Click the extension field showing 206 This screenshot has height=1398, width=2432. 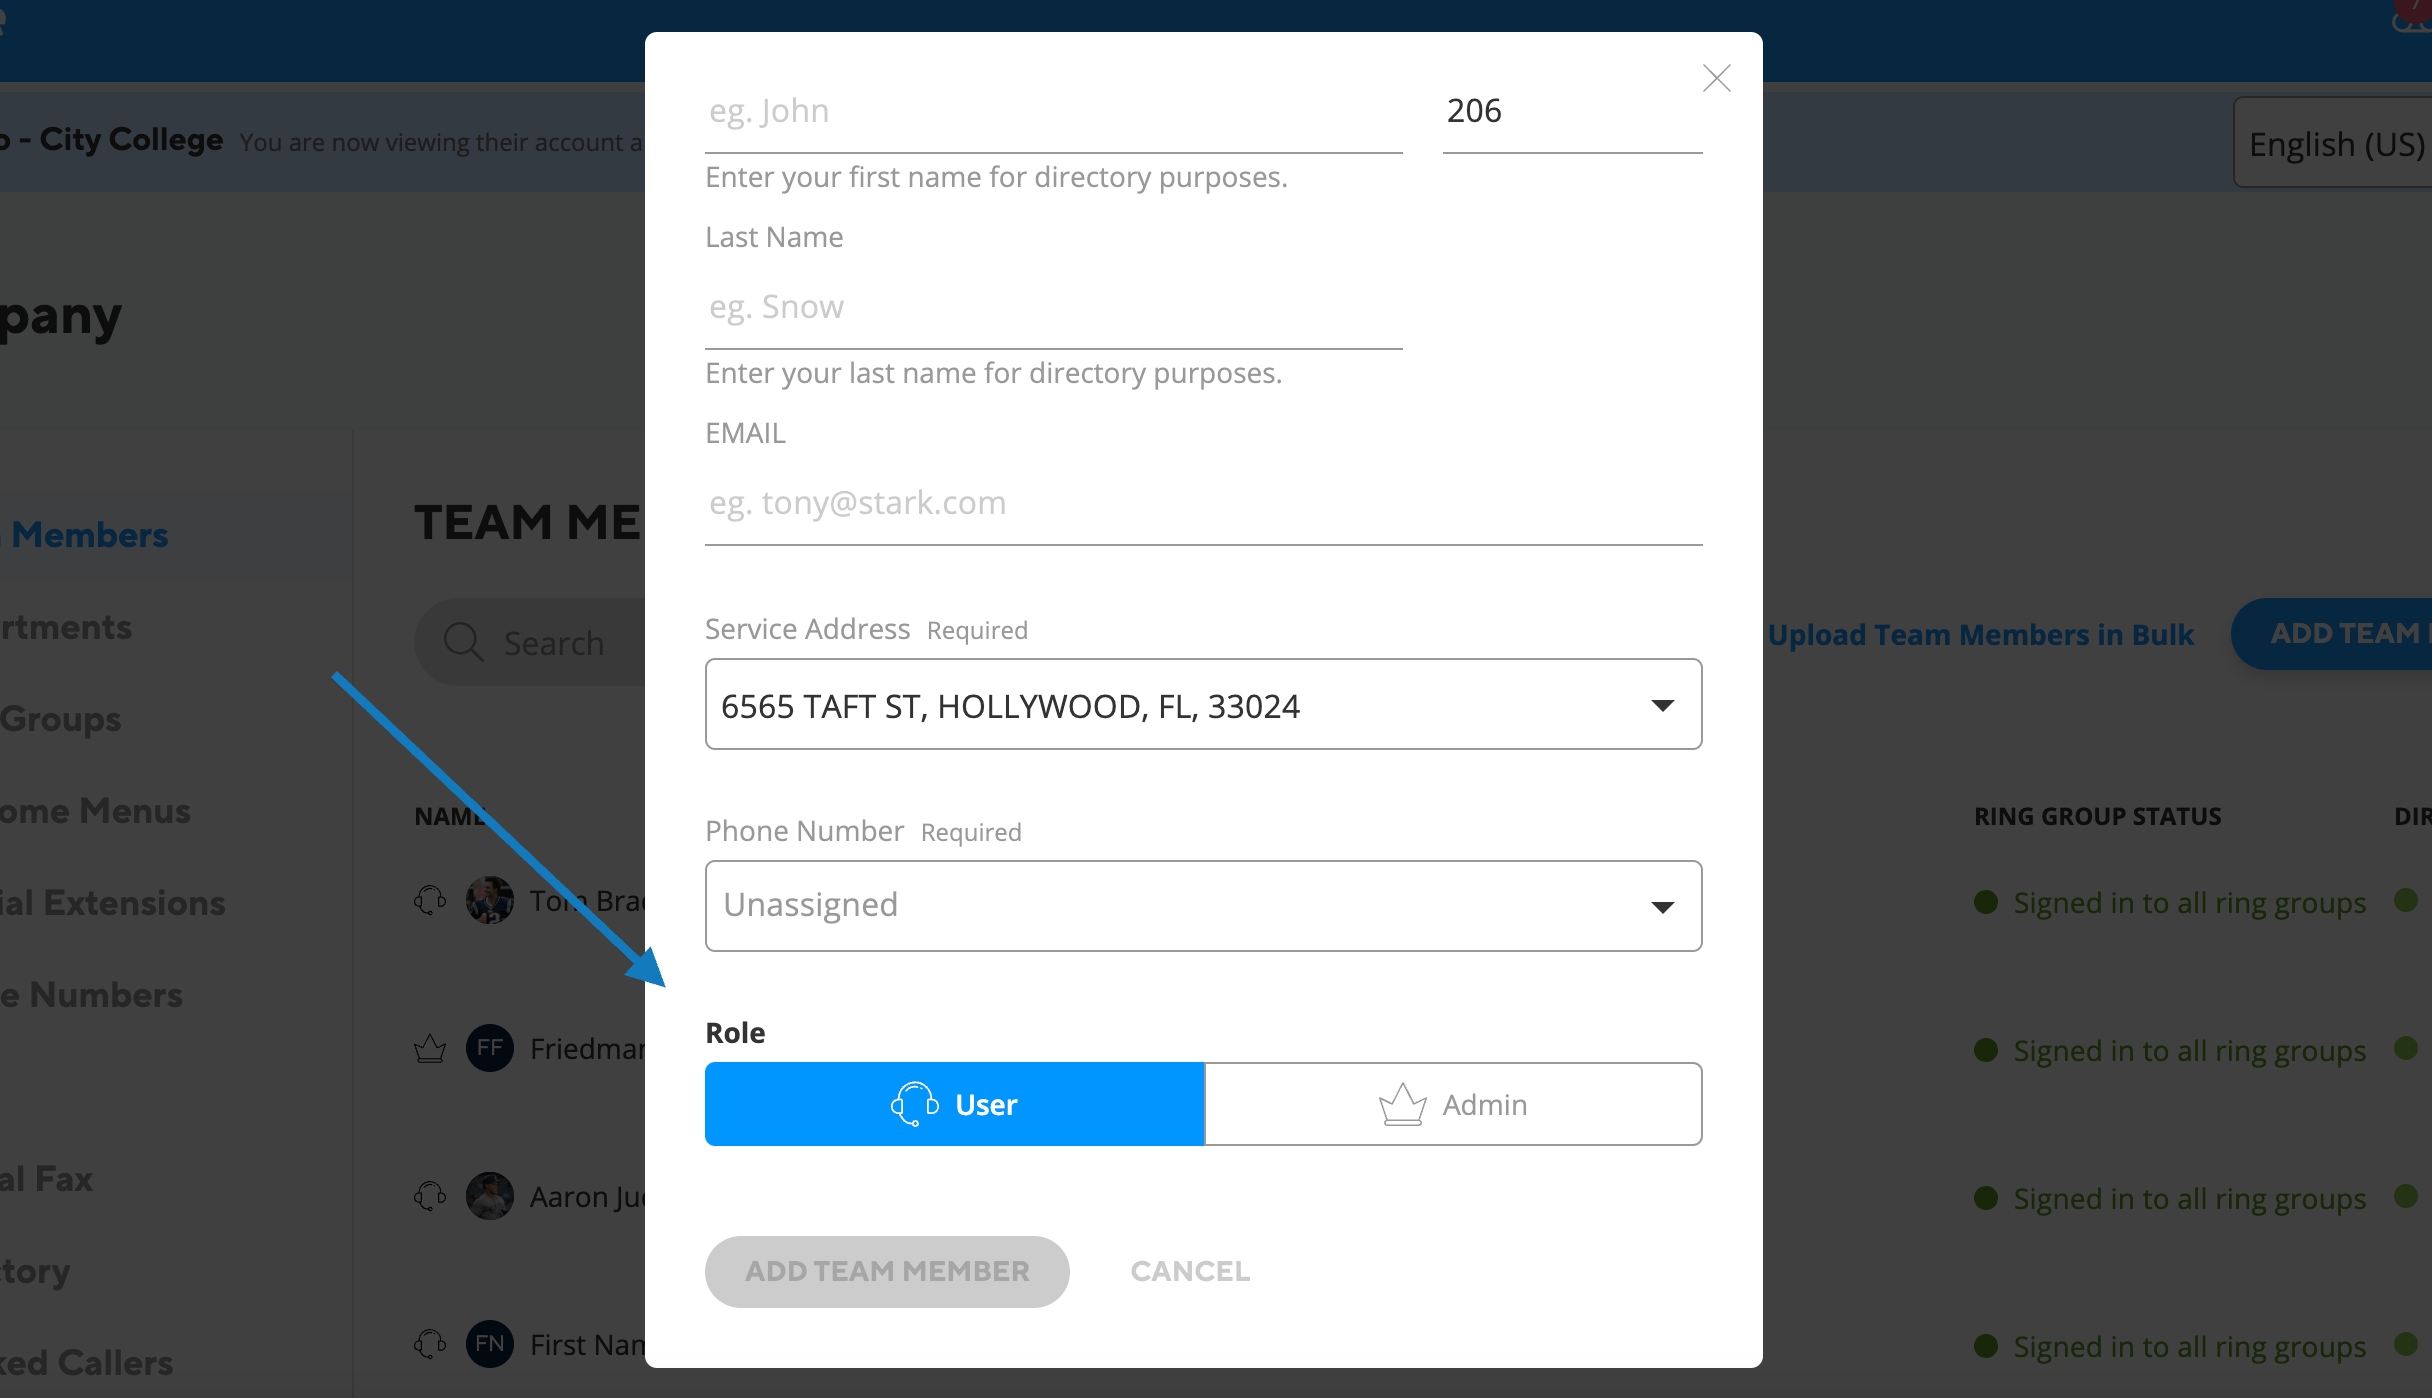point(1572,111)
